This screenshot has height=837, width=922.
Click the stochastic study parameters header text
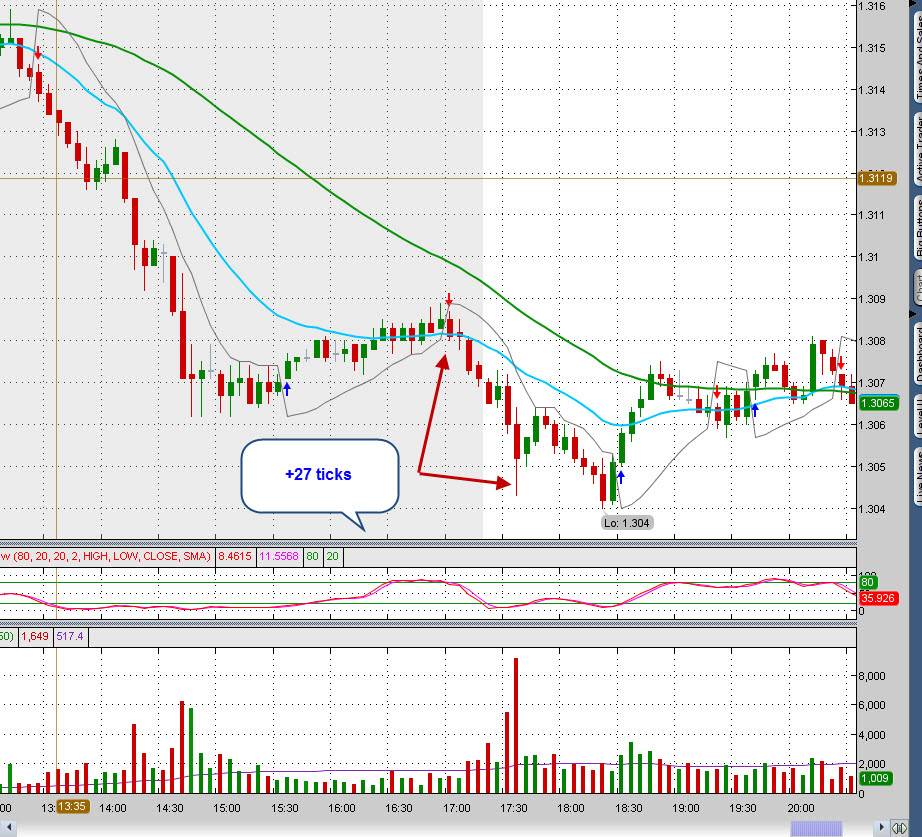(106, 556)
